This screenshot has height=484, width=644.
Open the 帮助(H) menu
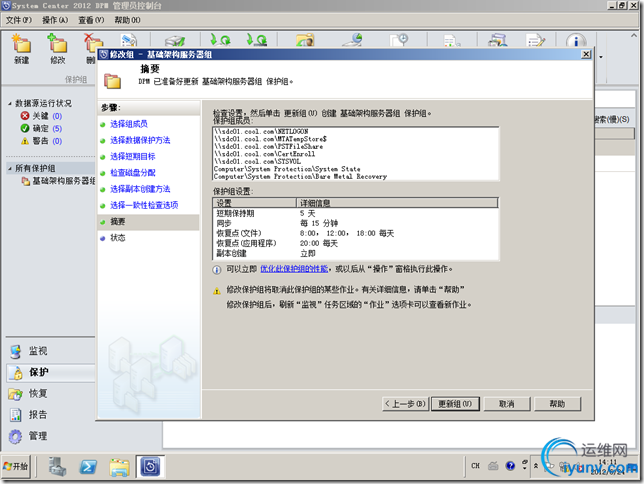127,20
